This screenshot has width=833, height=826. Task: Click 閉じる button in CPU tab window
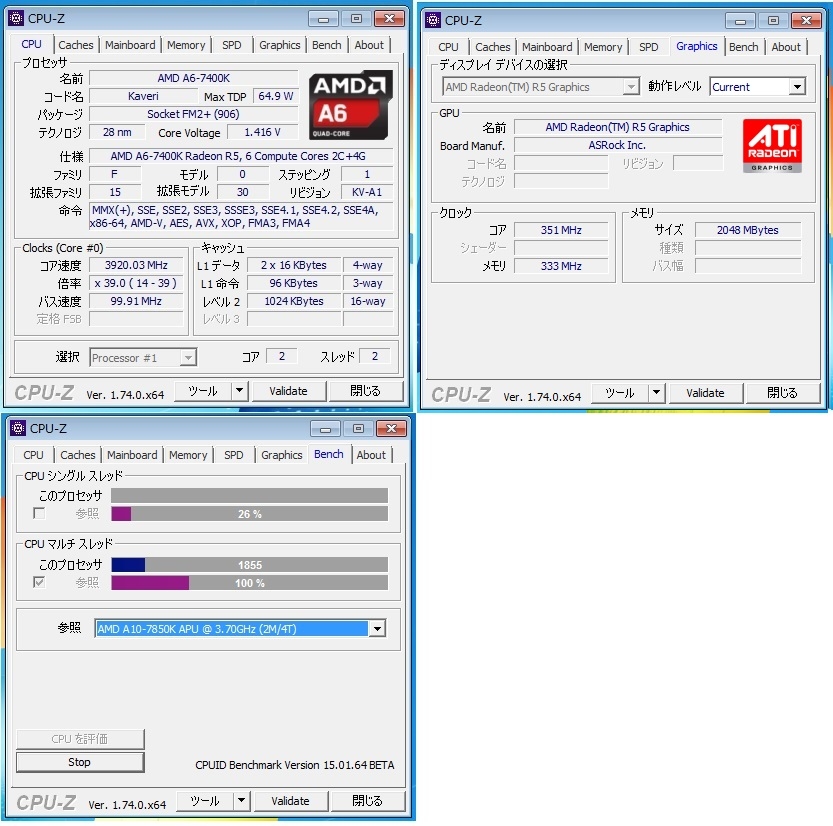366,391
